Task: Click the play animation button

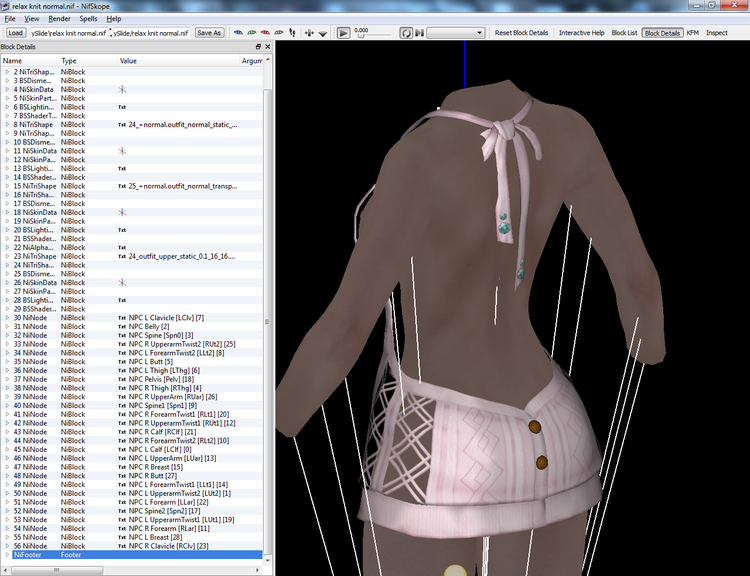Action: (343, 33)
